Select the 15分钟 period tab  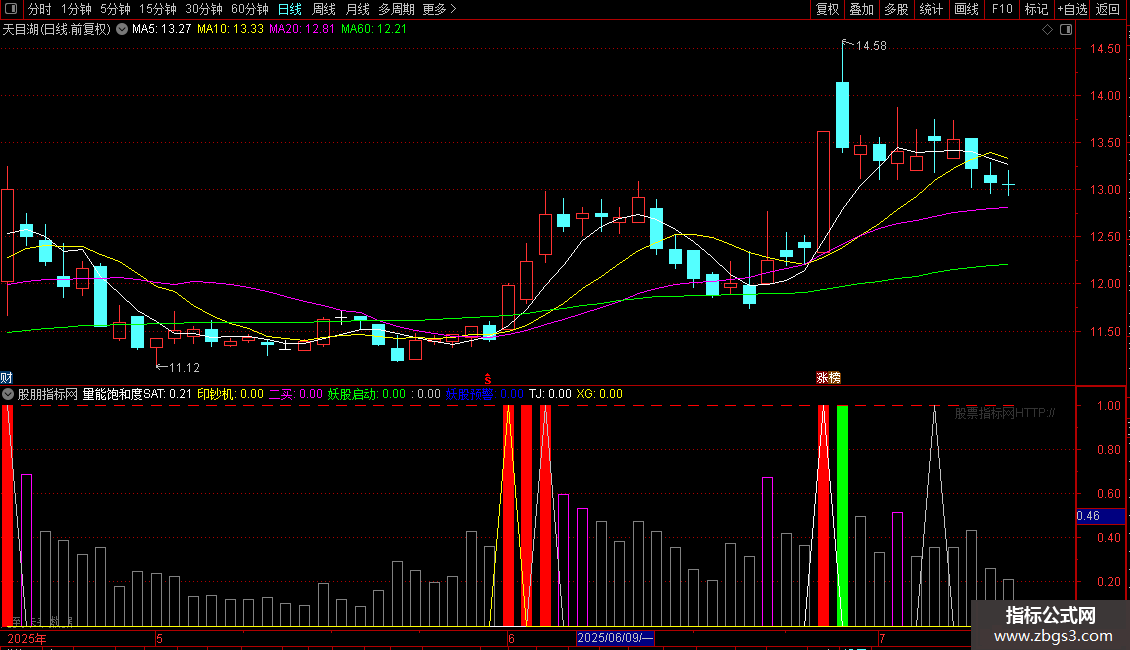158,9
